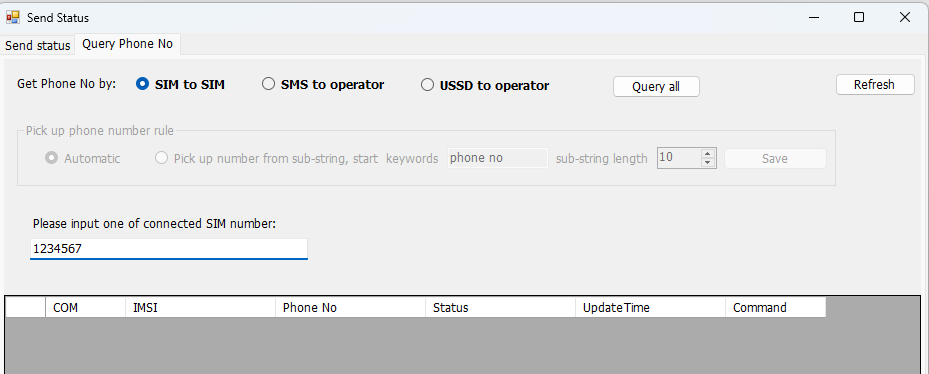Decrease sub-string length with down arrow
This screenshot has height=374, width=929.
tap(708, 163)
